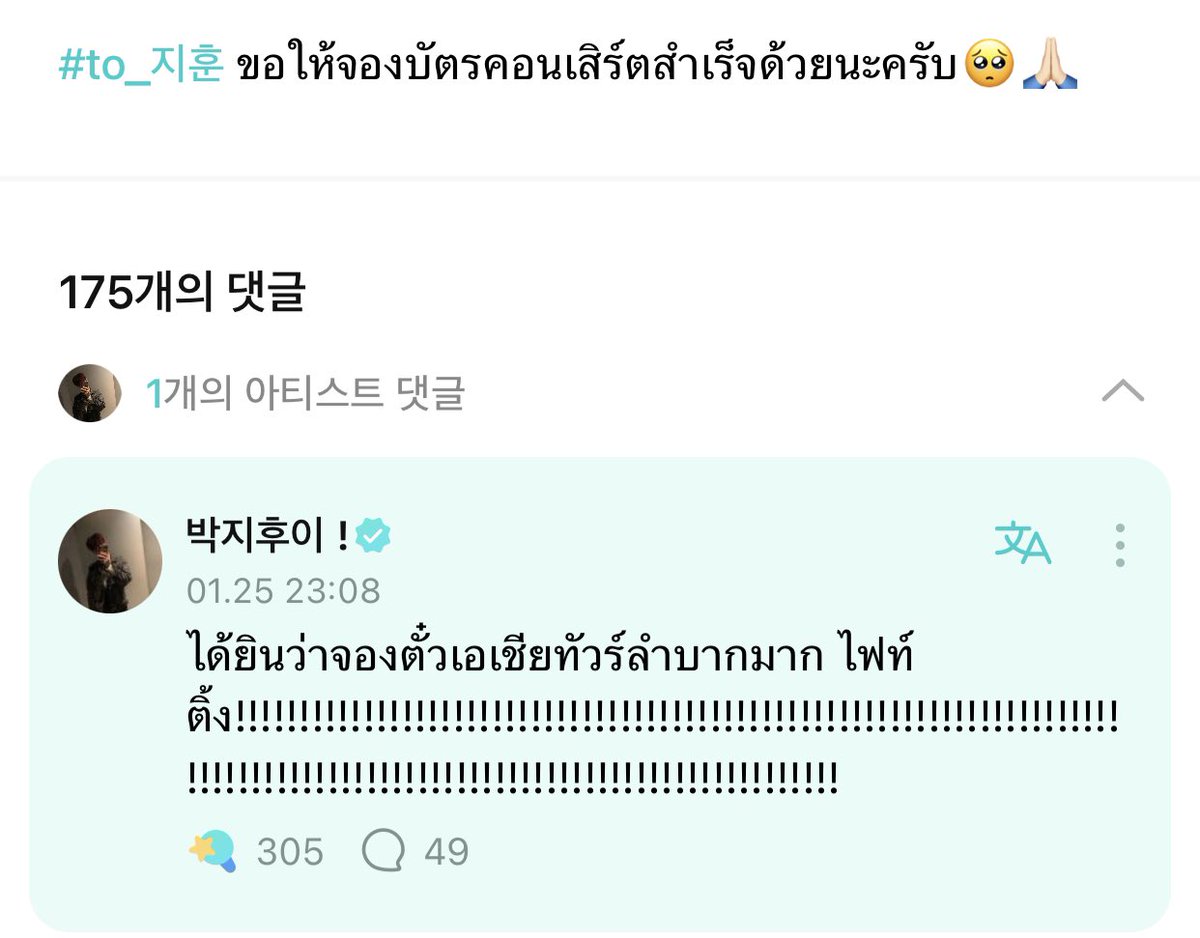Click the praying hands emoji in the post
Viewport: 1200px width, 938px height.
click(x=1050, y=66)
